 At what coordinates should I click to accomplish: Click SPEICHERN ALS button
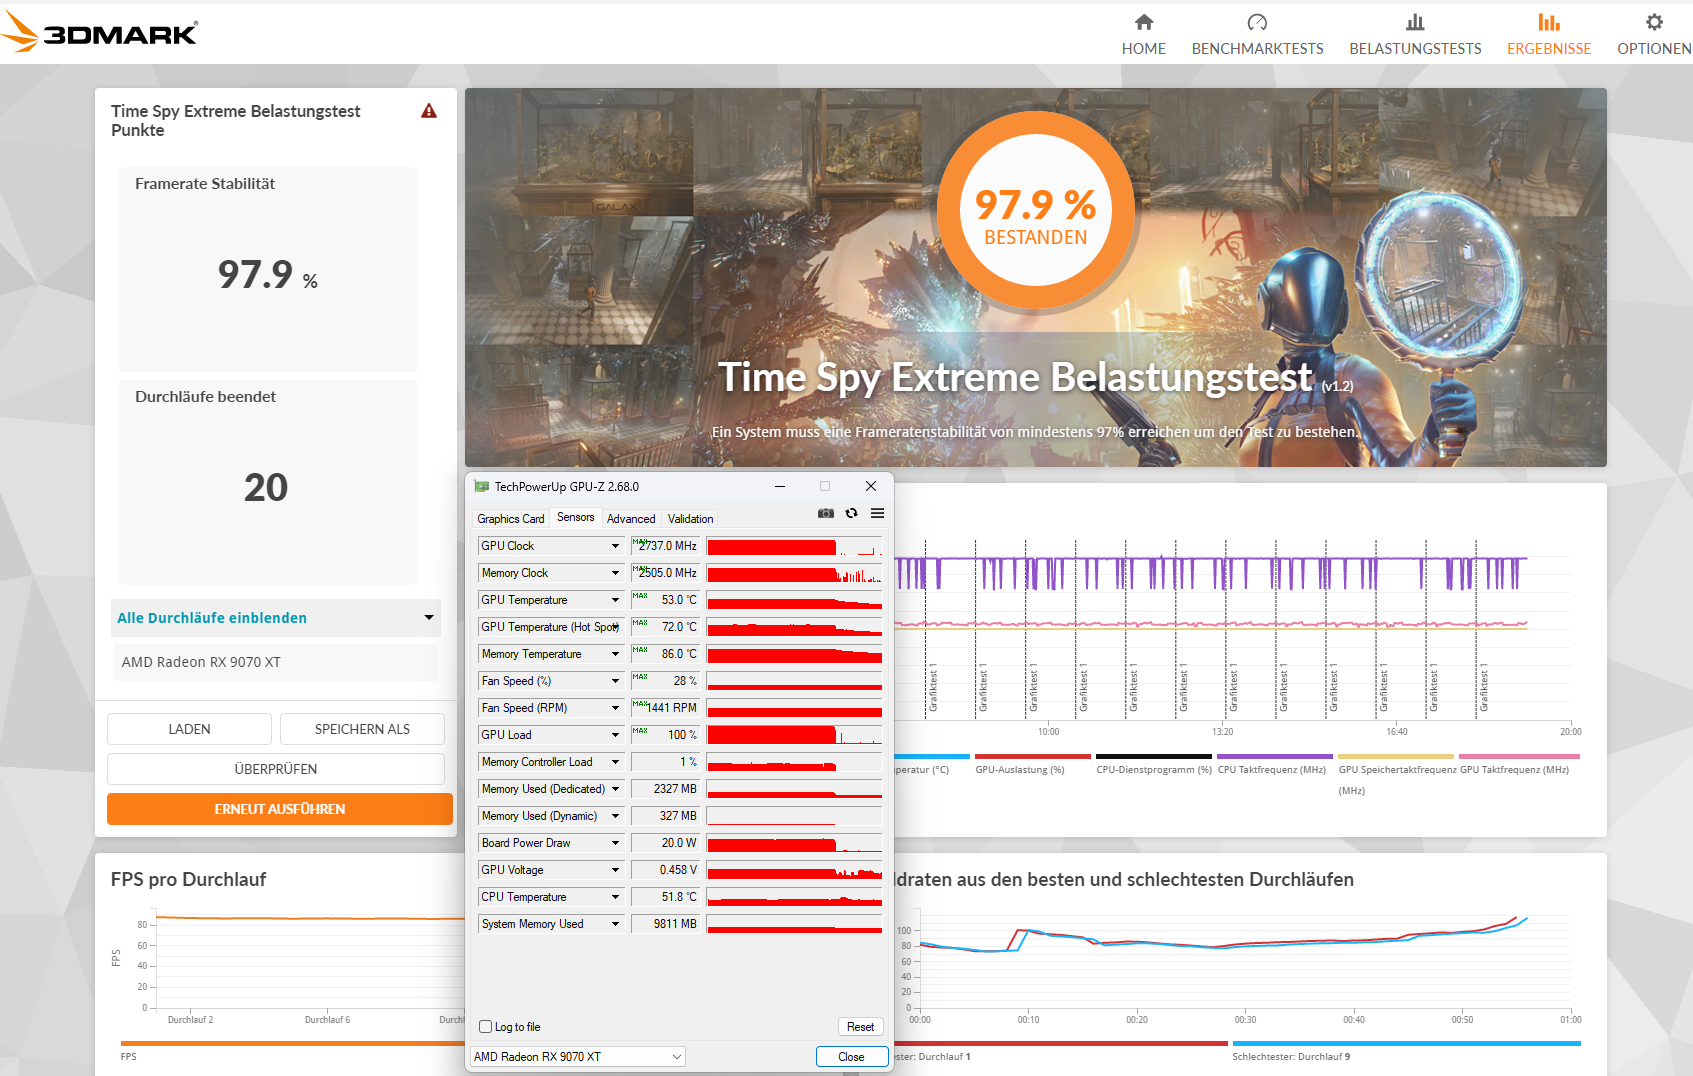point(362,729)
